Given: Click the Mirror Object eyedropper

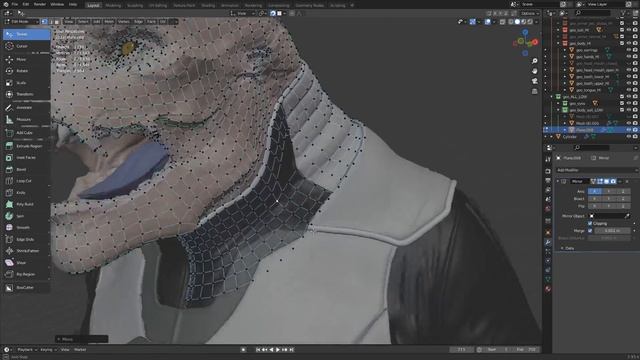Looking at the screenshot, I should [627, 216].
